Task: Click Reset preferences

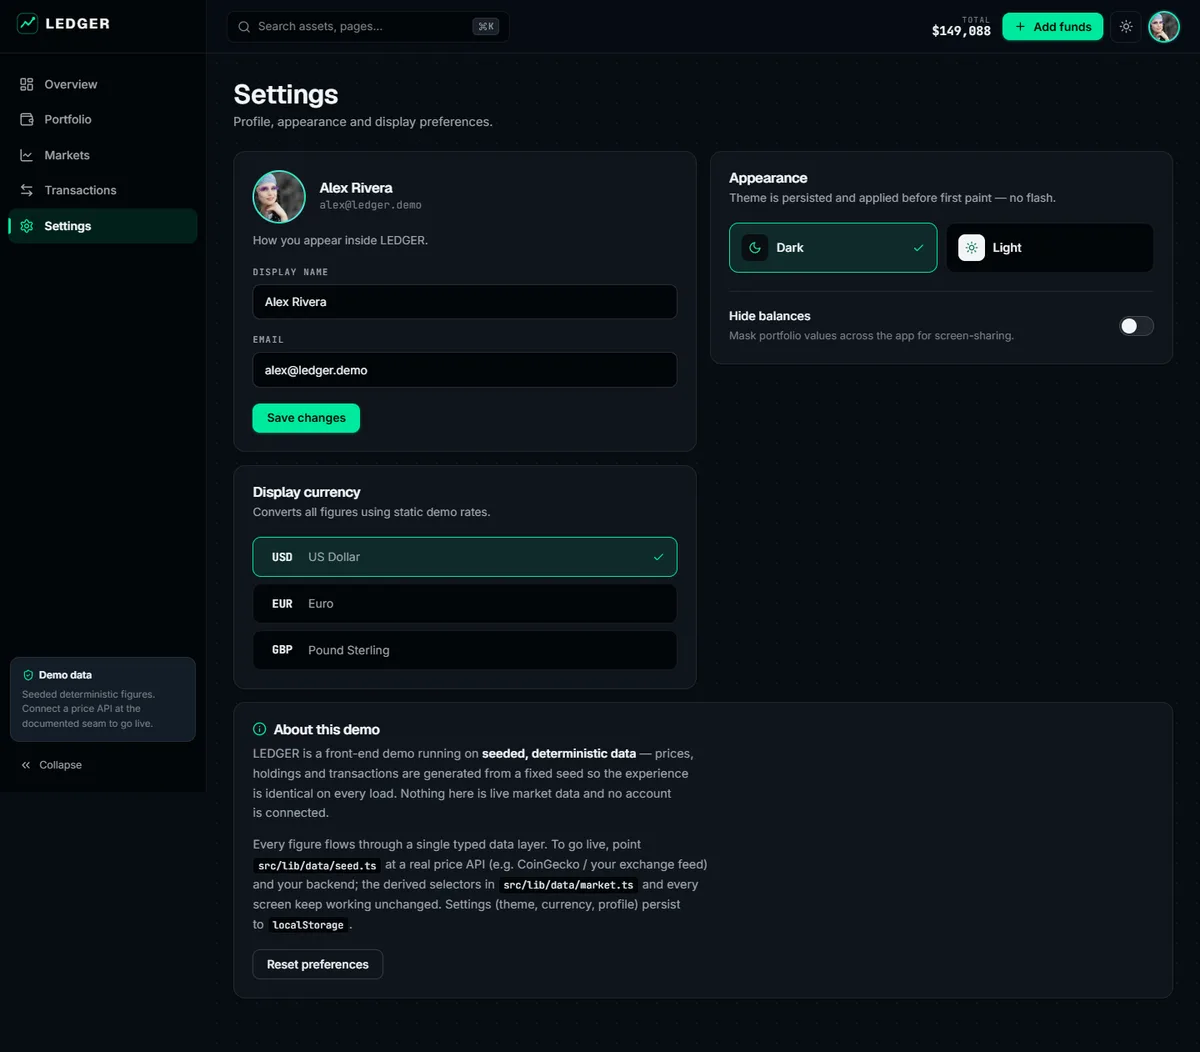Action: click(318, 964)
